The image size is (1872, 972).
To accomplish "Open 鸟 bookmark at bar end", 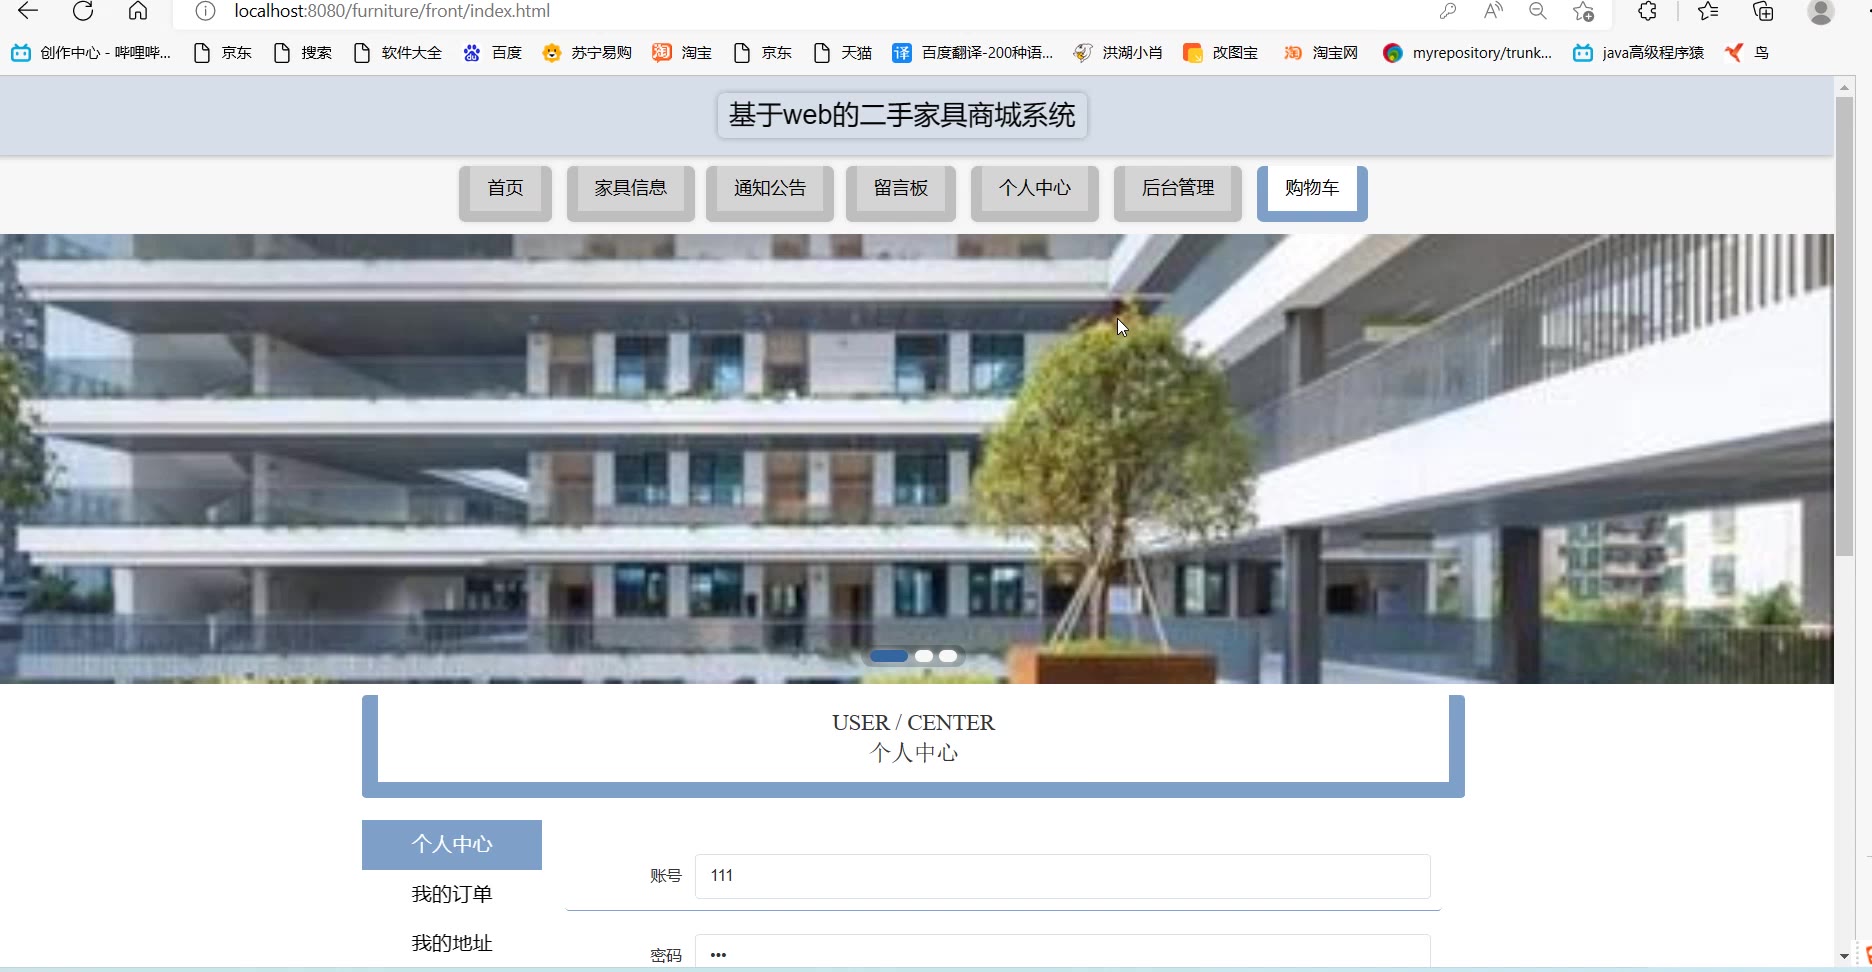I will (1747, 53).
